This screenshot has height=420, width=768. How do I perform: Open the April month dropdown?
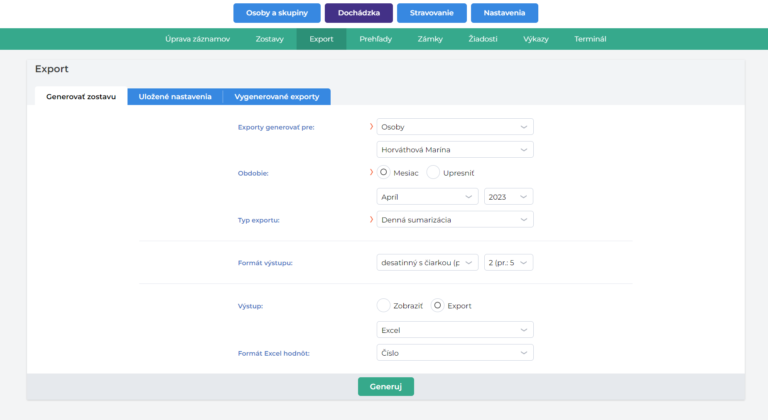click(x=427, y=197)
